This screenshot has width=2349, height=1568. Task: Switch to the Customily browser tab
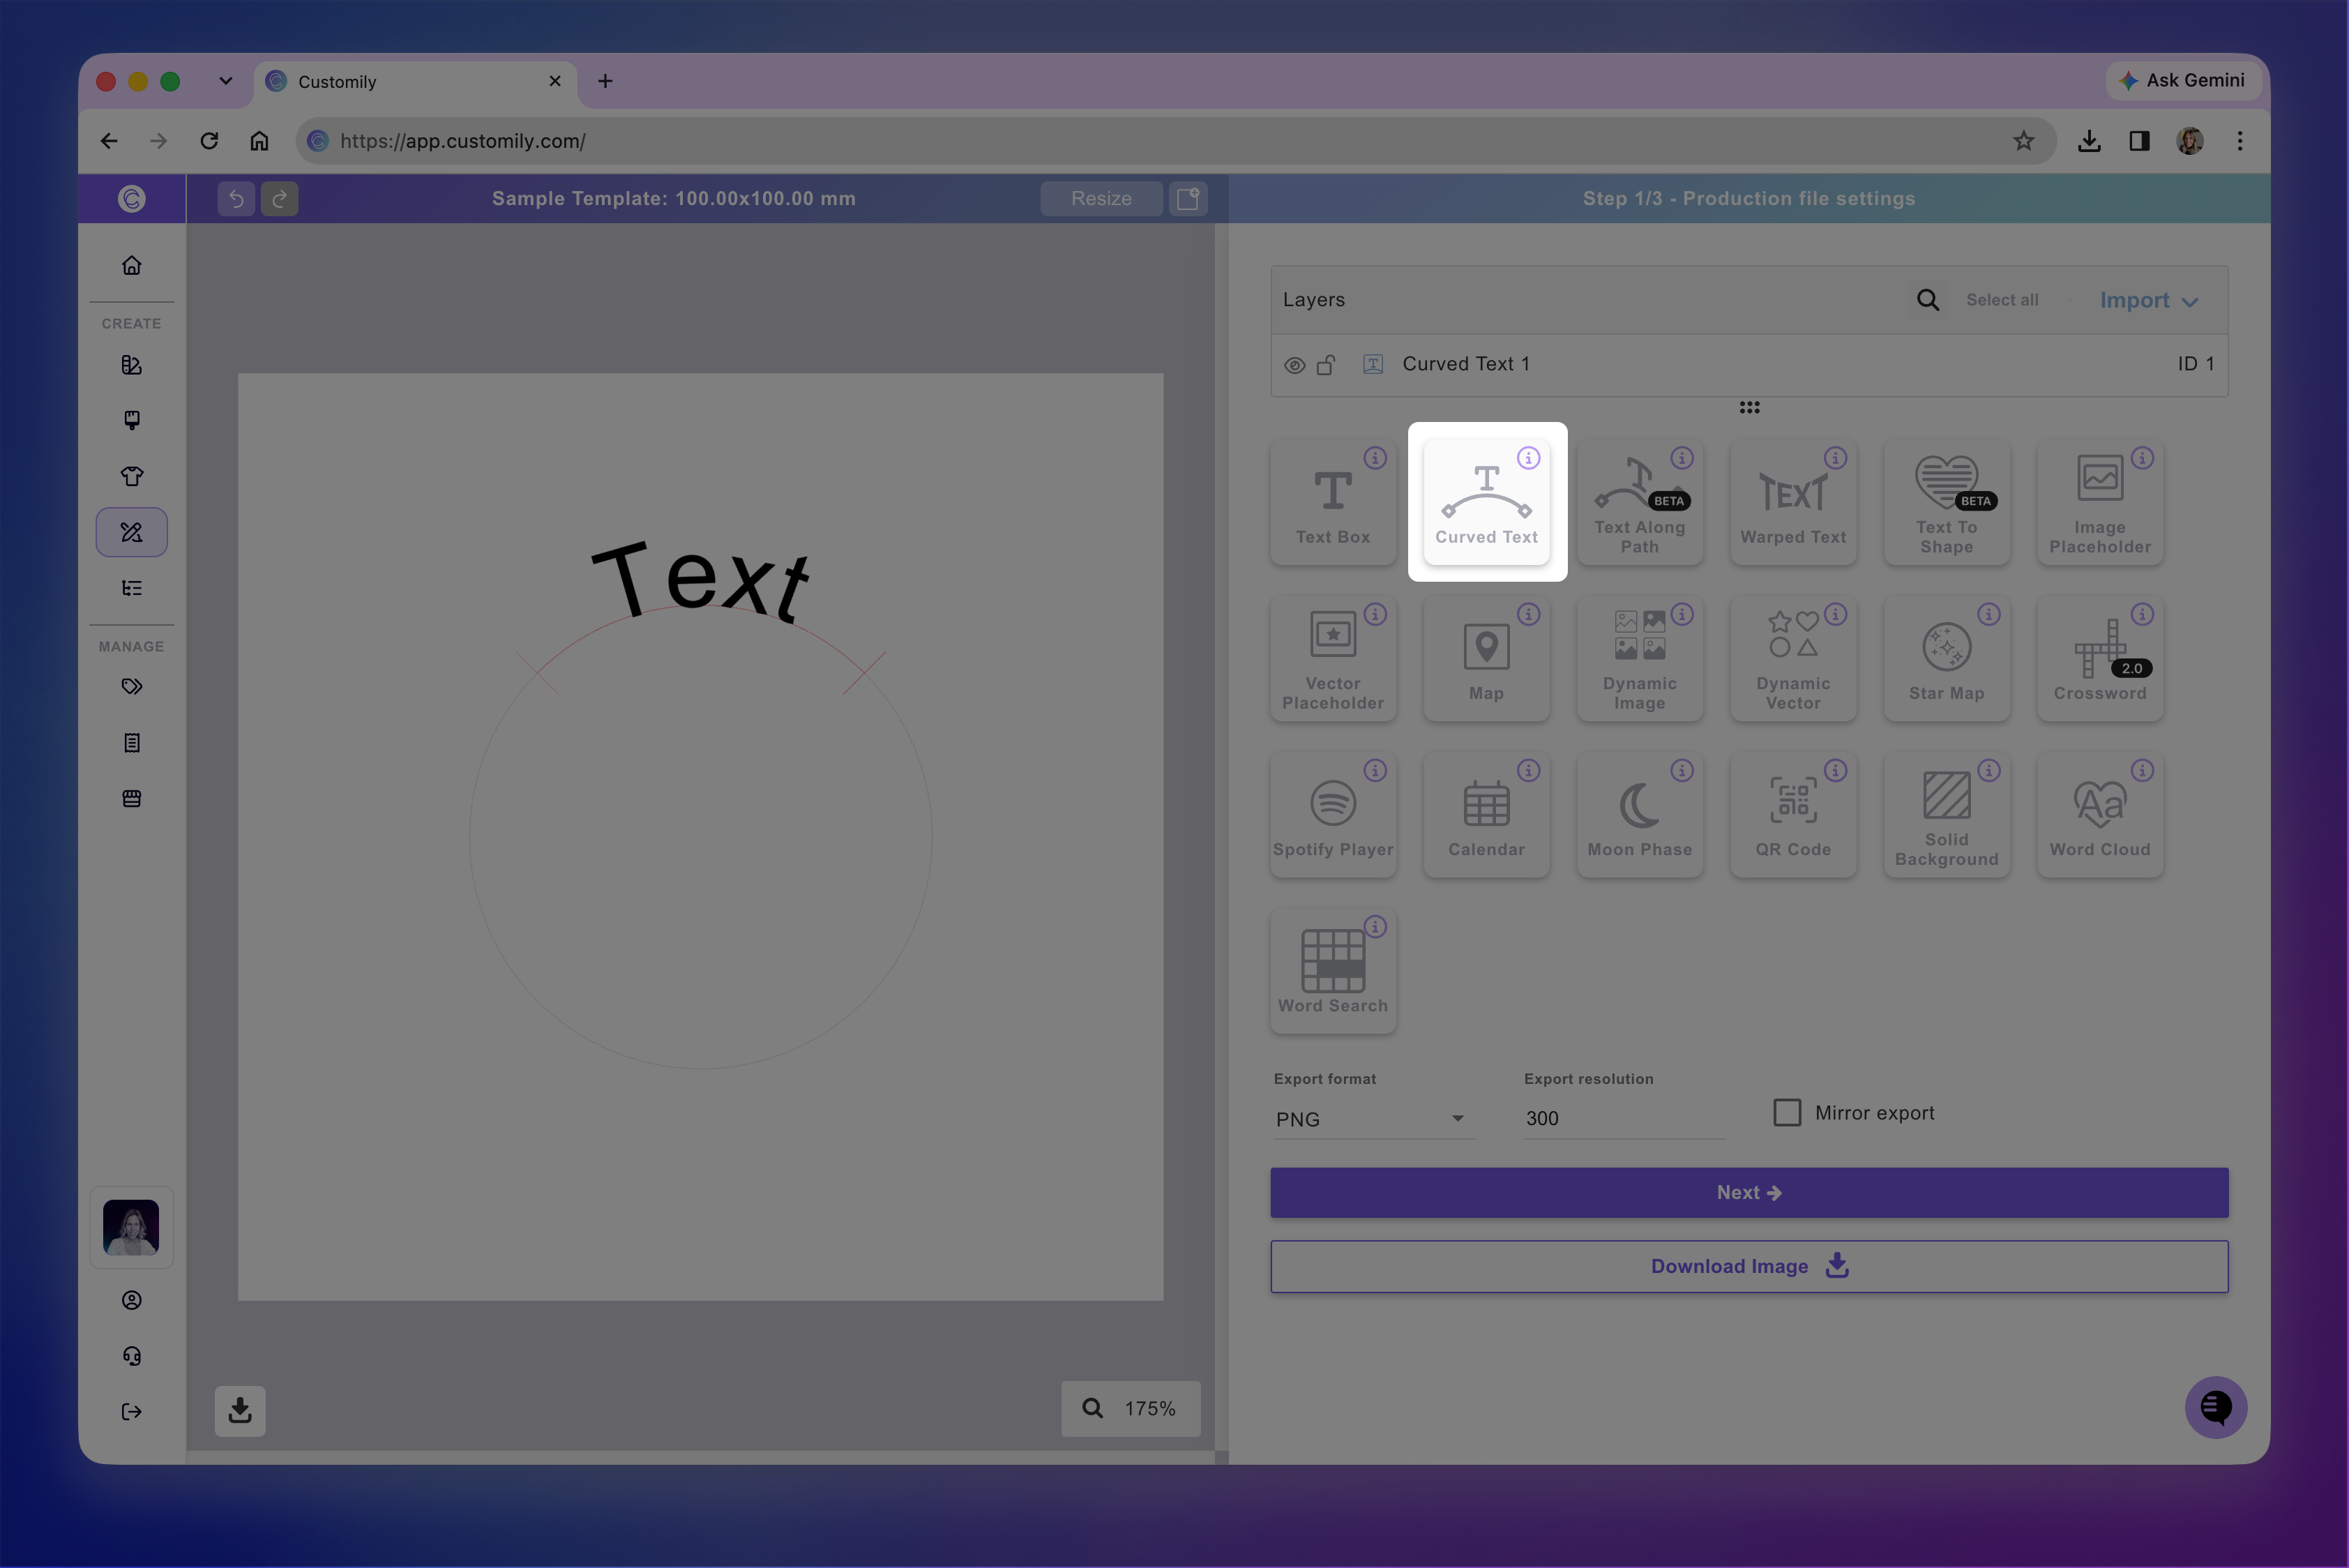(415, 82)
